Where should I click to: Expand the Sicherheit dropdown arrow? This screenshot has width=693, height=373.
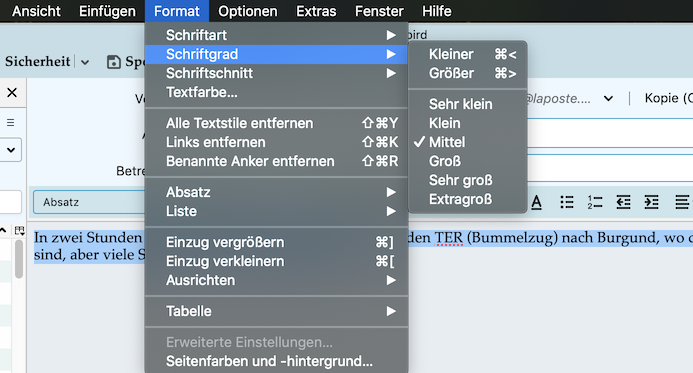point(85,62)
